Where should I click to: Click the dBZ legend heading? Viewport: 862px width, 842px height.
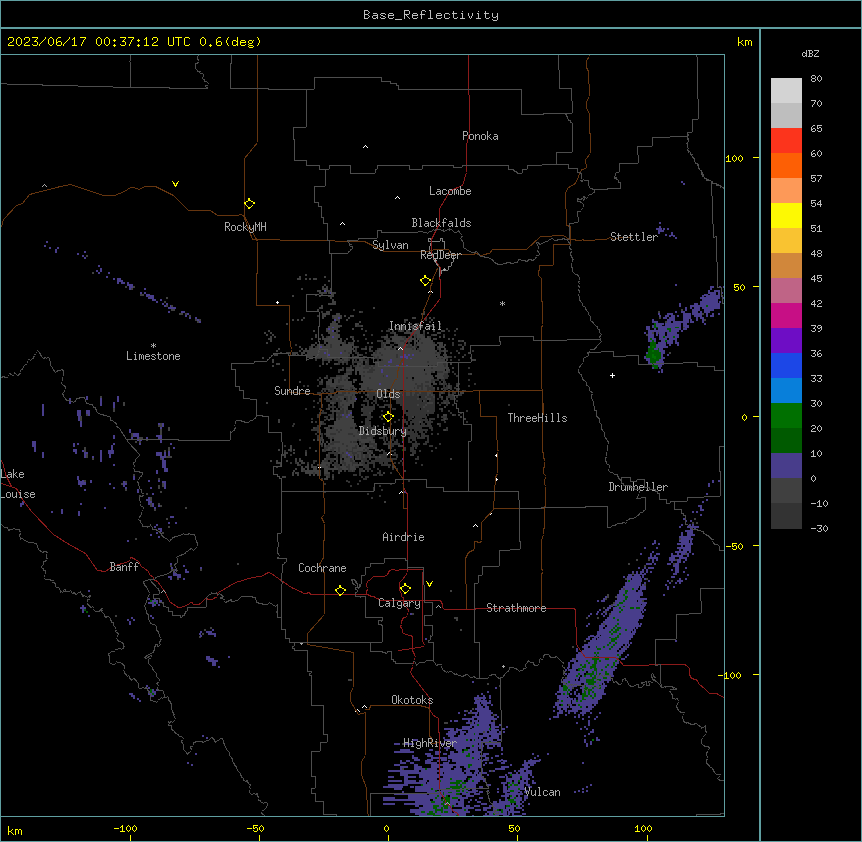tap(810, 53)
